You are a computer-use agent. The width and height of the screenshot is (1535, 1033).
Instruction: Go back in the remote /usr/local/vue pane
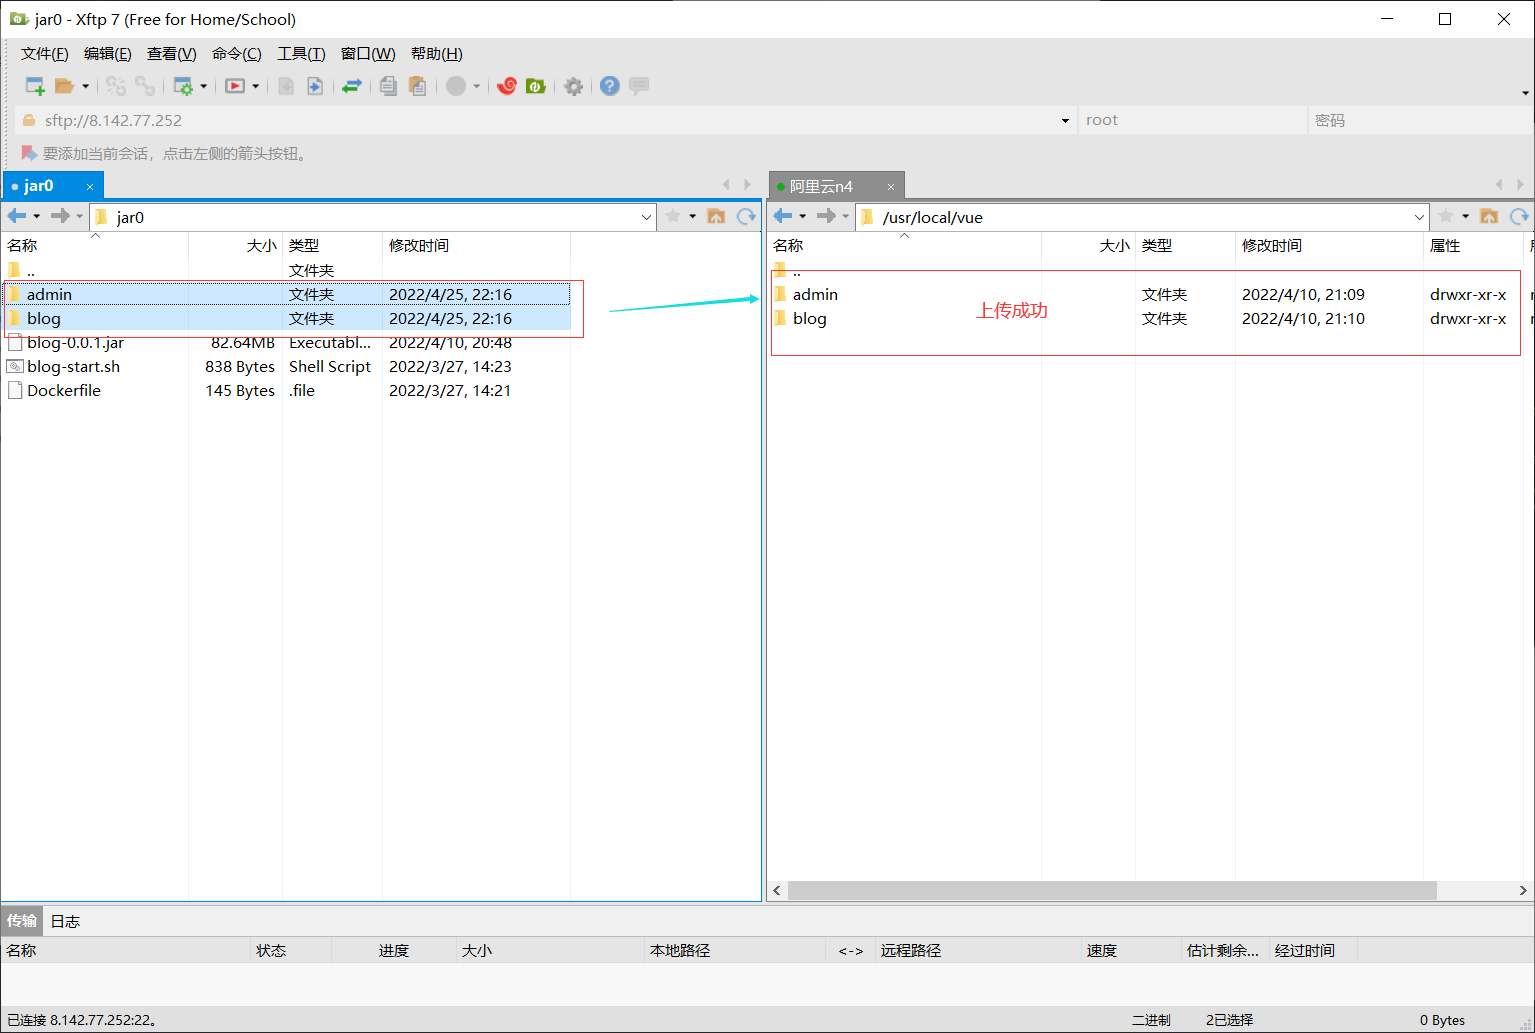click(x=783, y=216)
